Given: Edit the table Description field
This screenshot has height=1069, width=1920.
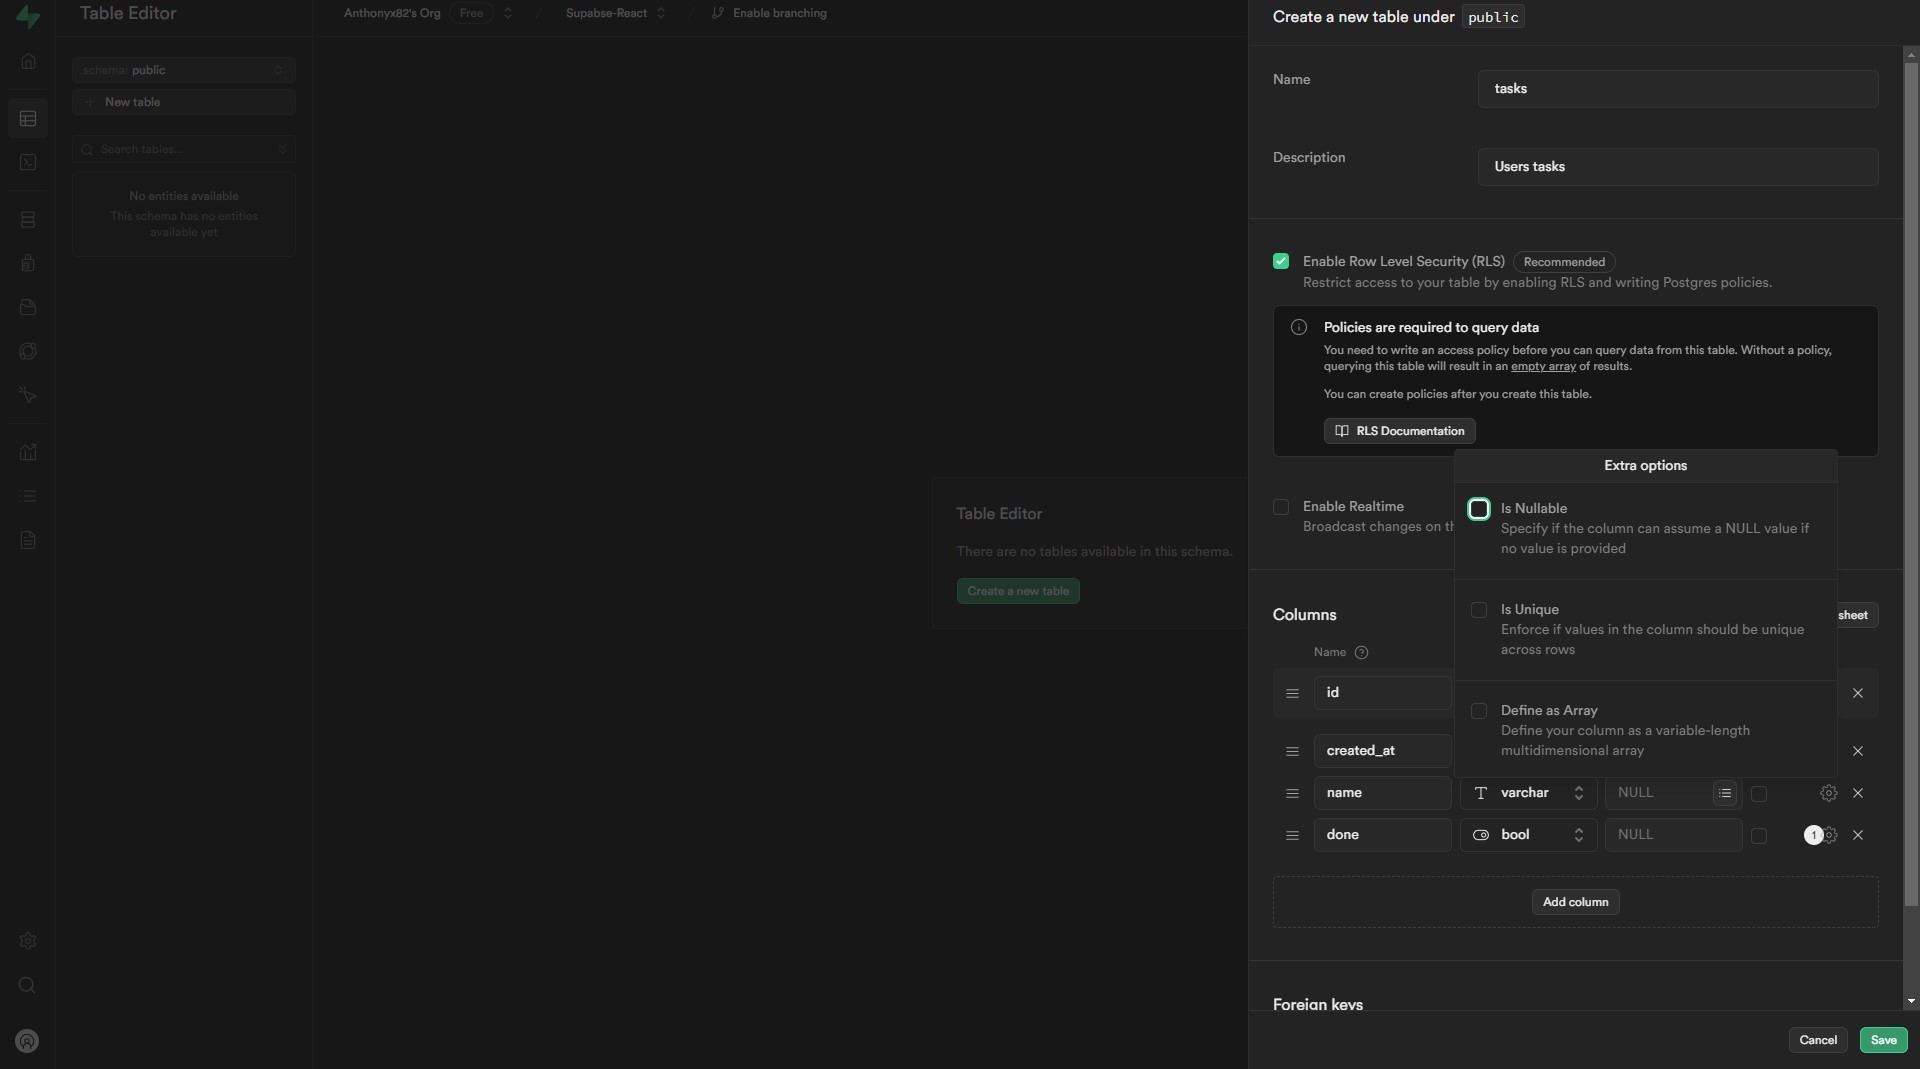Looking at the screenshot, I should [x=1677, y=167].
